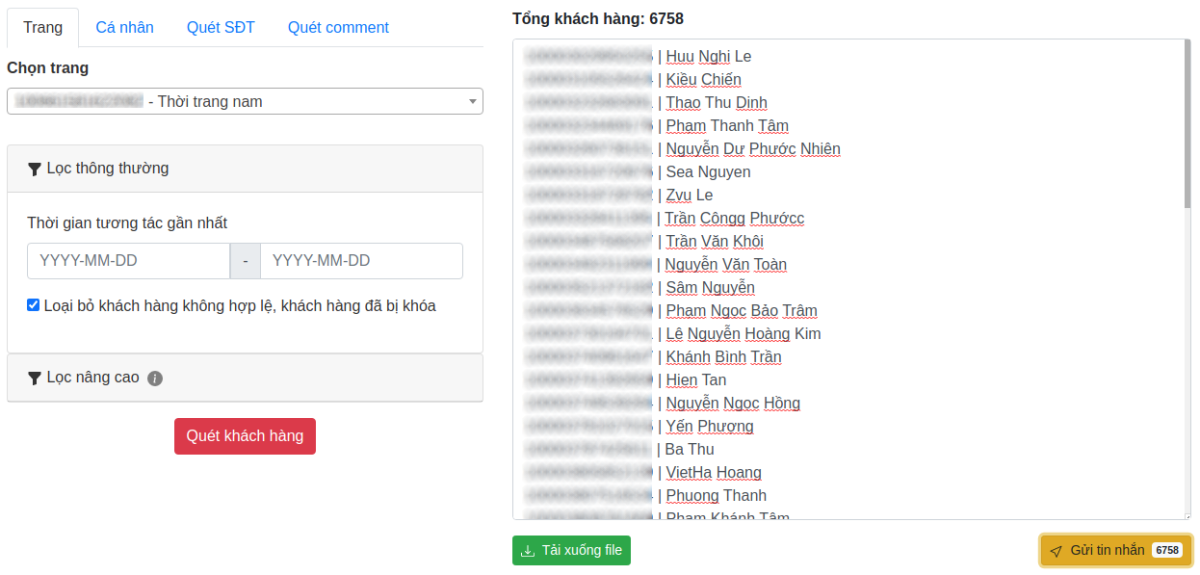Click the info icon beside Lọc nâng cao
This screenshot has height=575, width=1200.
(155, 378)
